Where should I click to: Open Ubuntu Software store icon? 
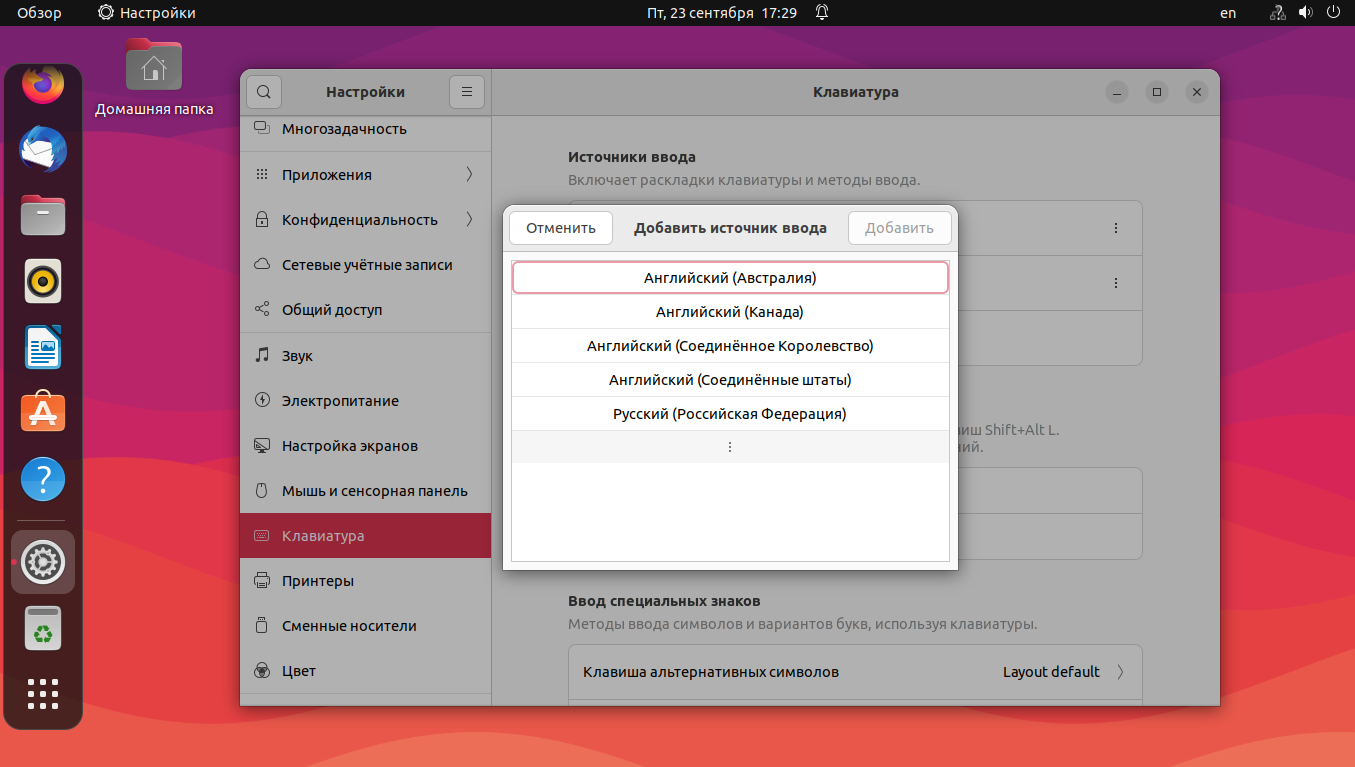tap(43, 412)
